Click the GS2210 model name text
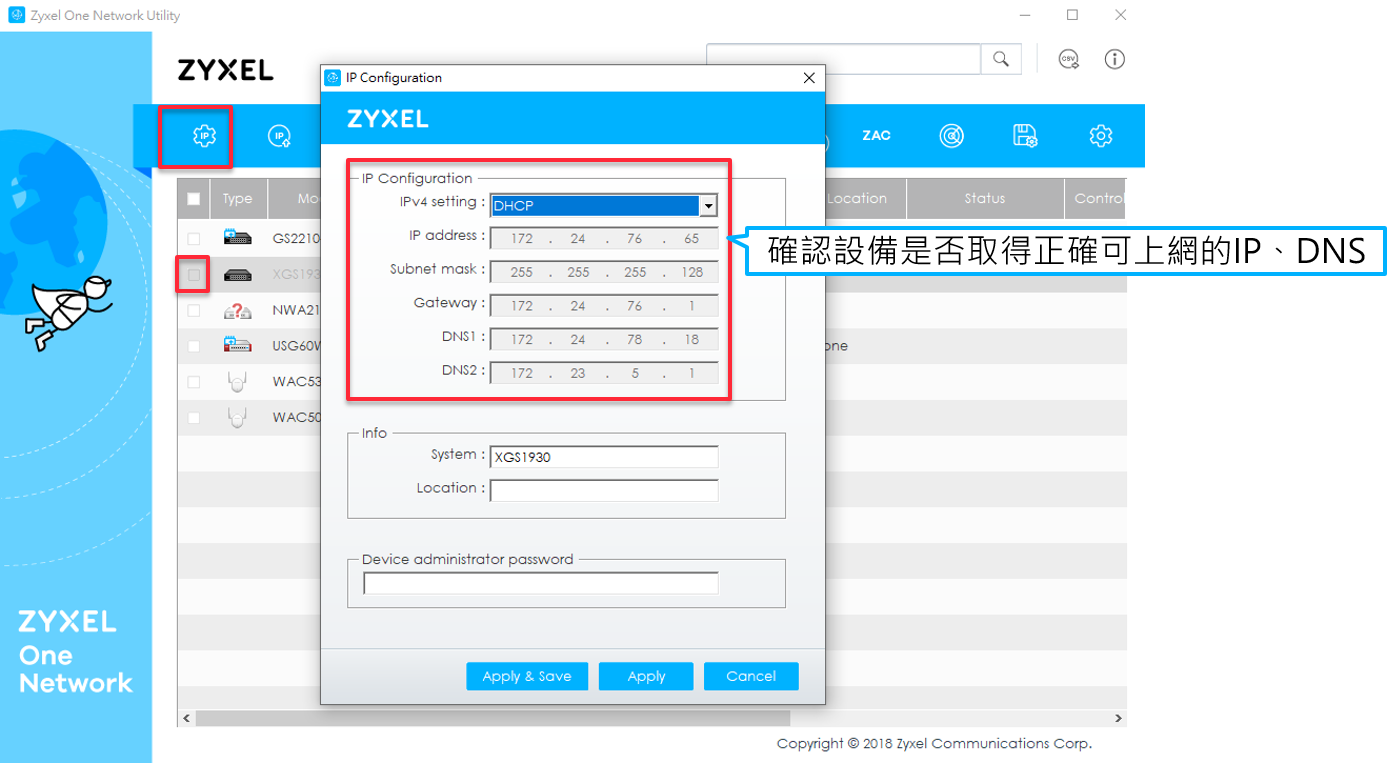Image resolution: width=1387 pixels, height=763 pixels. (296, 239)
